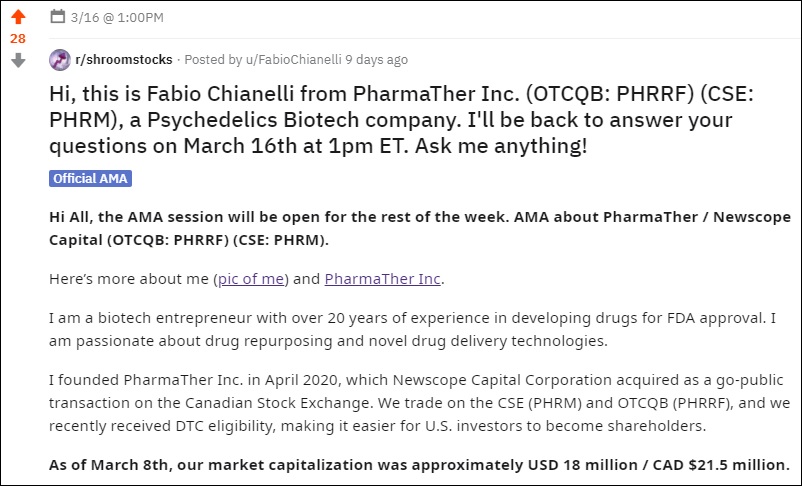Open u/FabioChianelli user profile
802x486 pixels.
[x=294, y=60]
